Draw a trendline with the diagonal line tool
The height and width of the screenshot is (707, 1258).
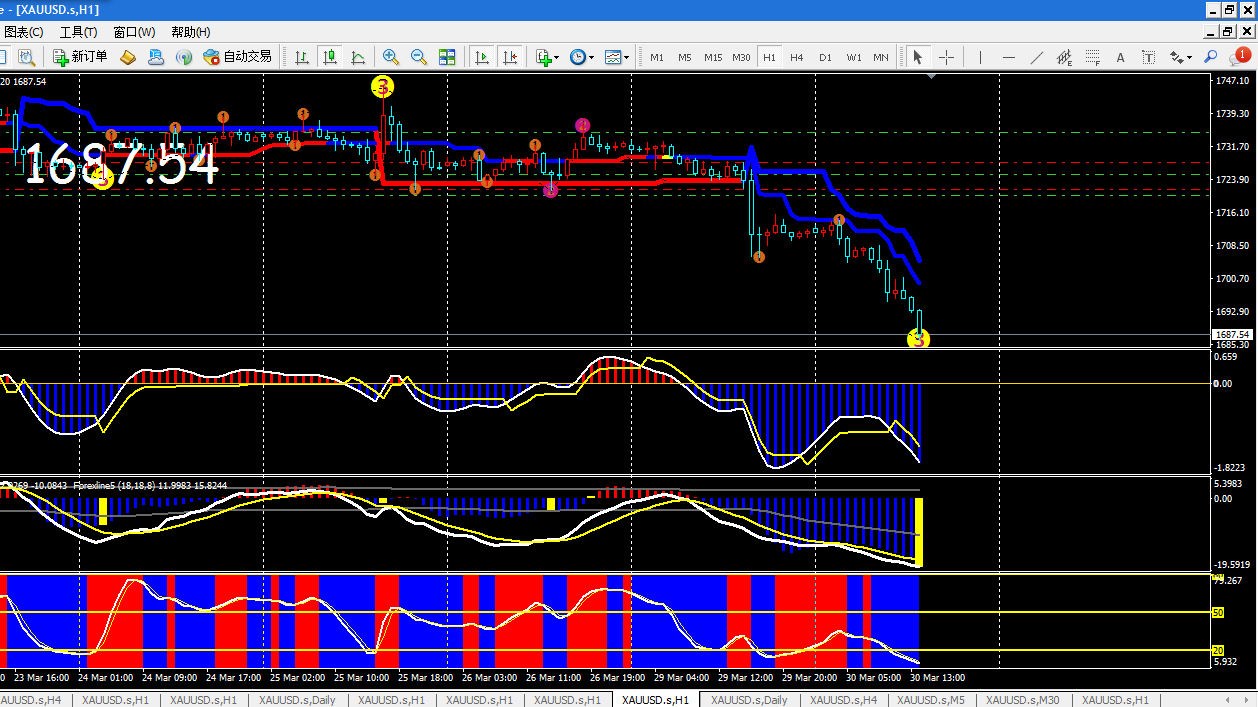pos(1037,57)
